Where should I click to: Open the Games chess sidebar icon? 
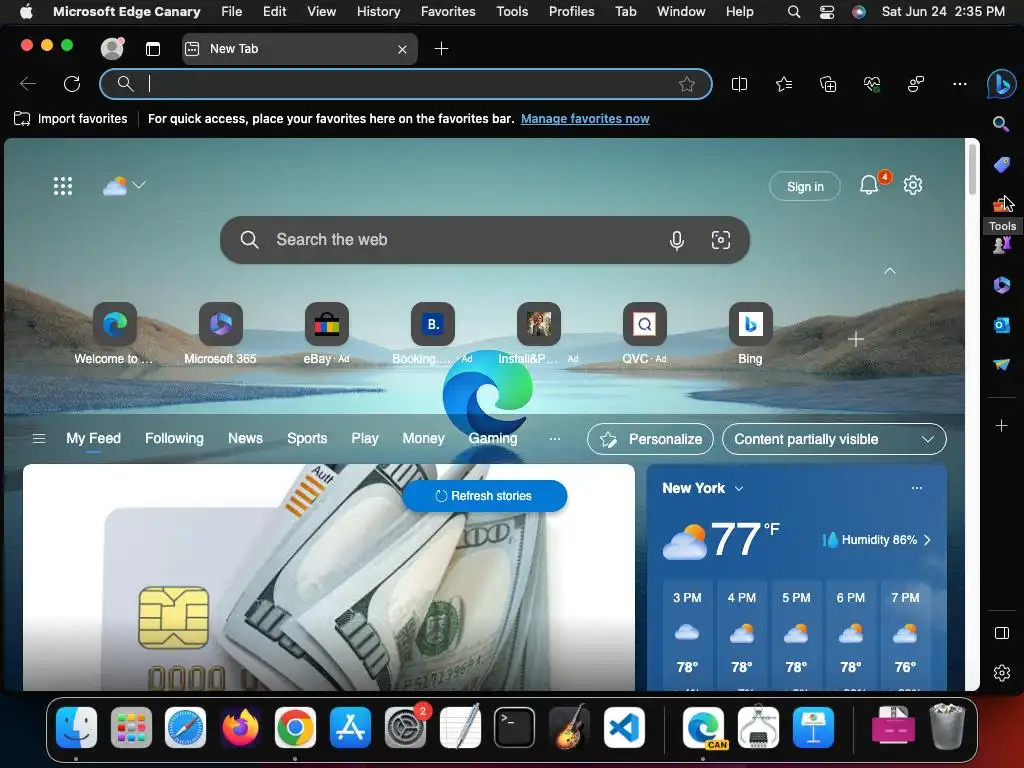pos(1001,245)
